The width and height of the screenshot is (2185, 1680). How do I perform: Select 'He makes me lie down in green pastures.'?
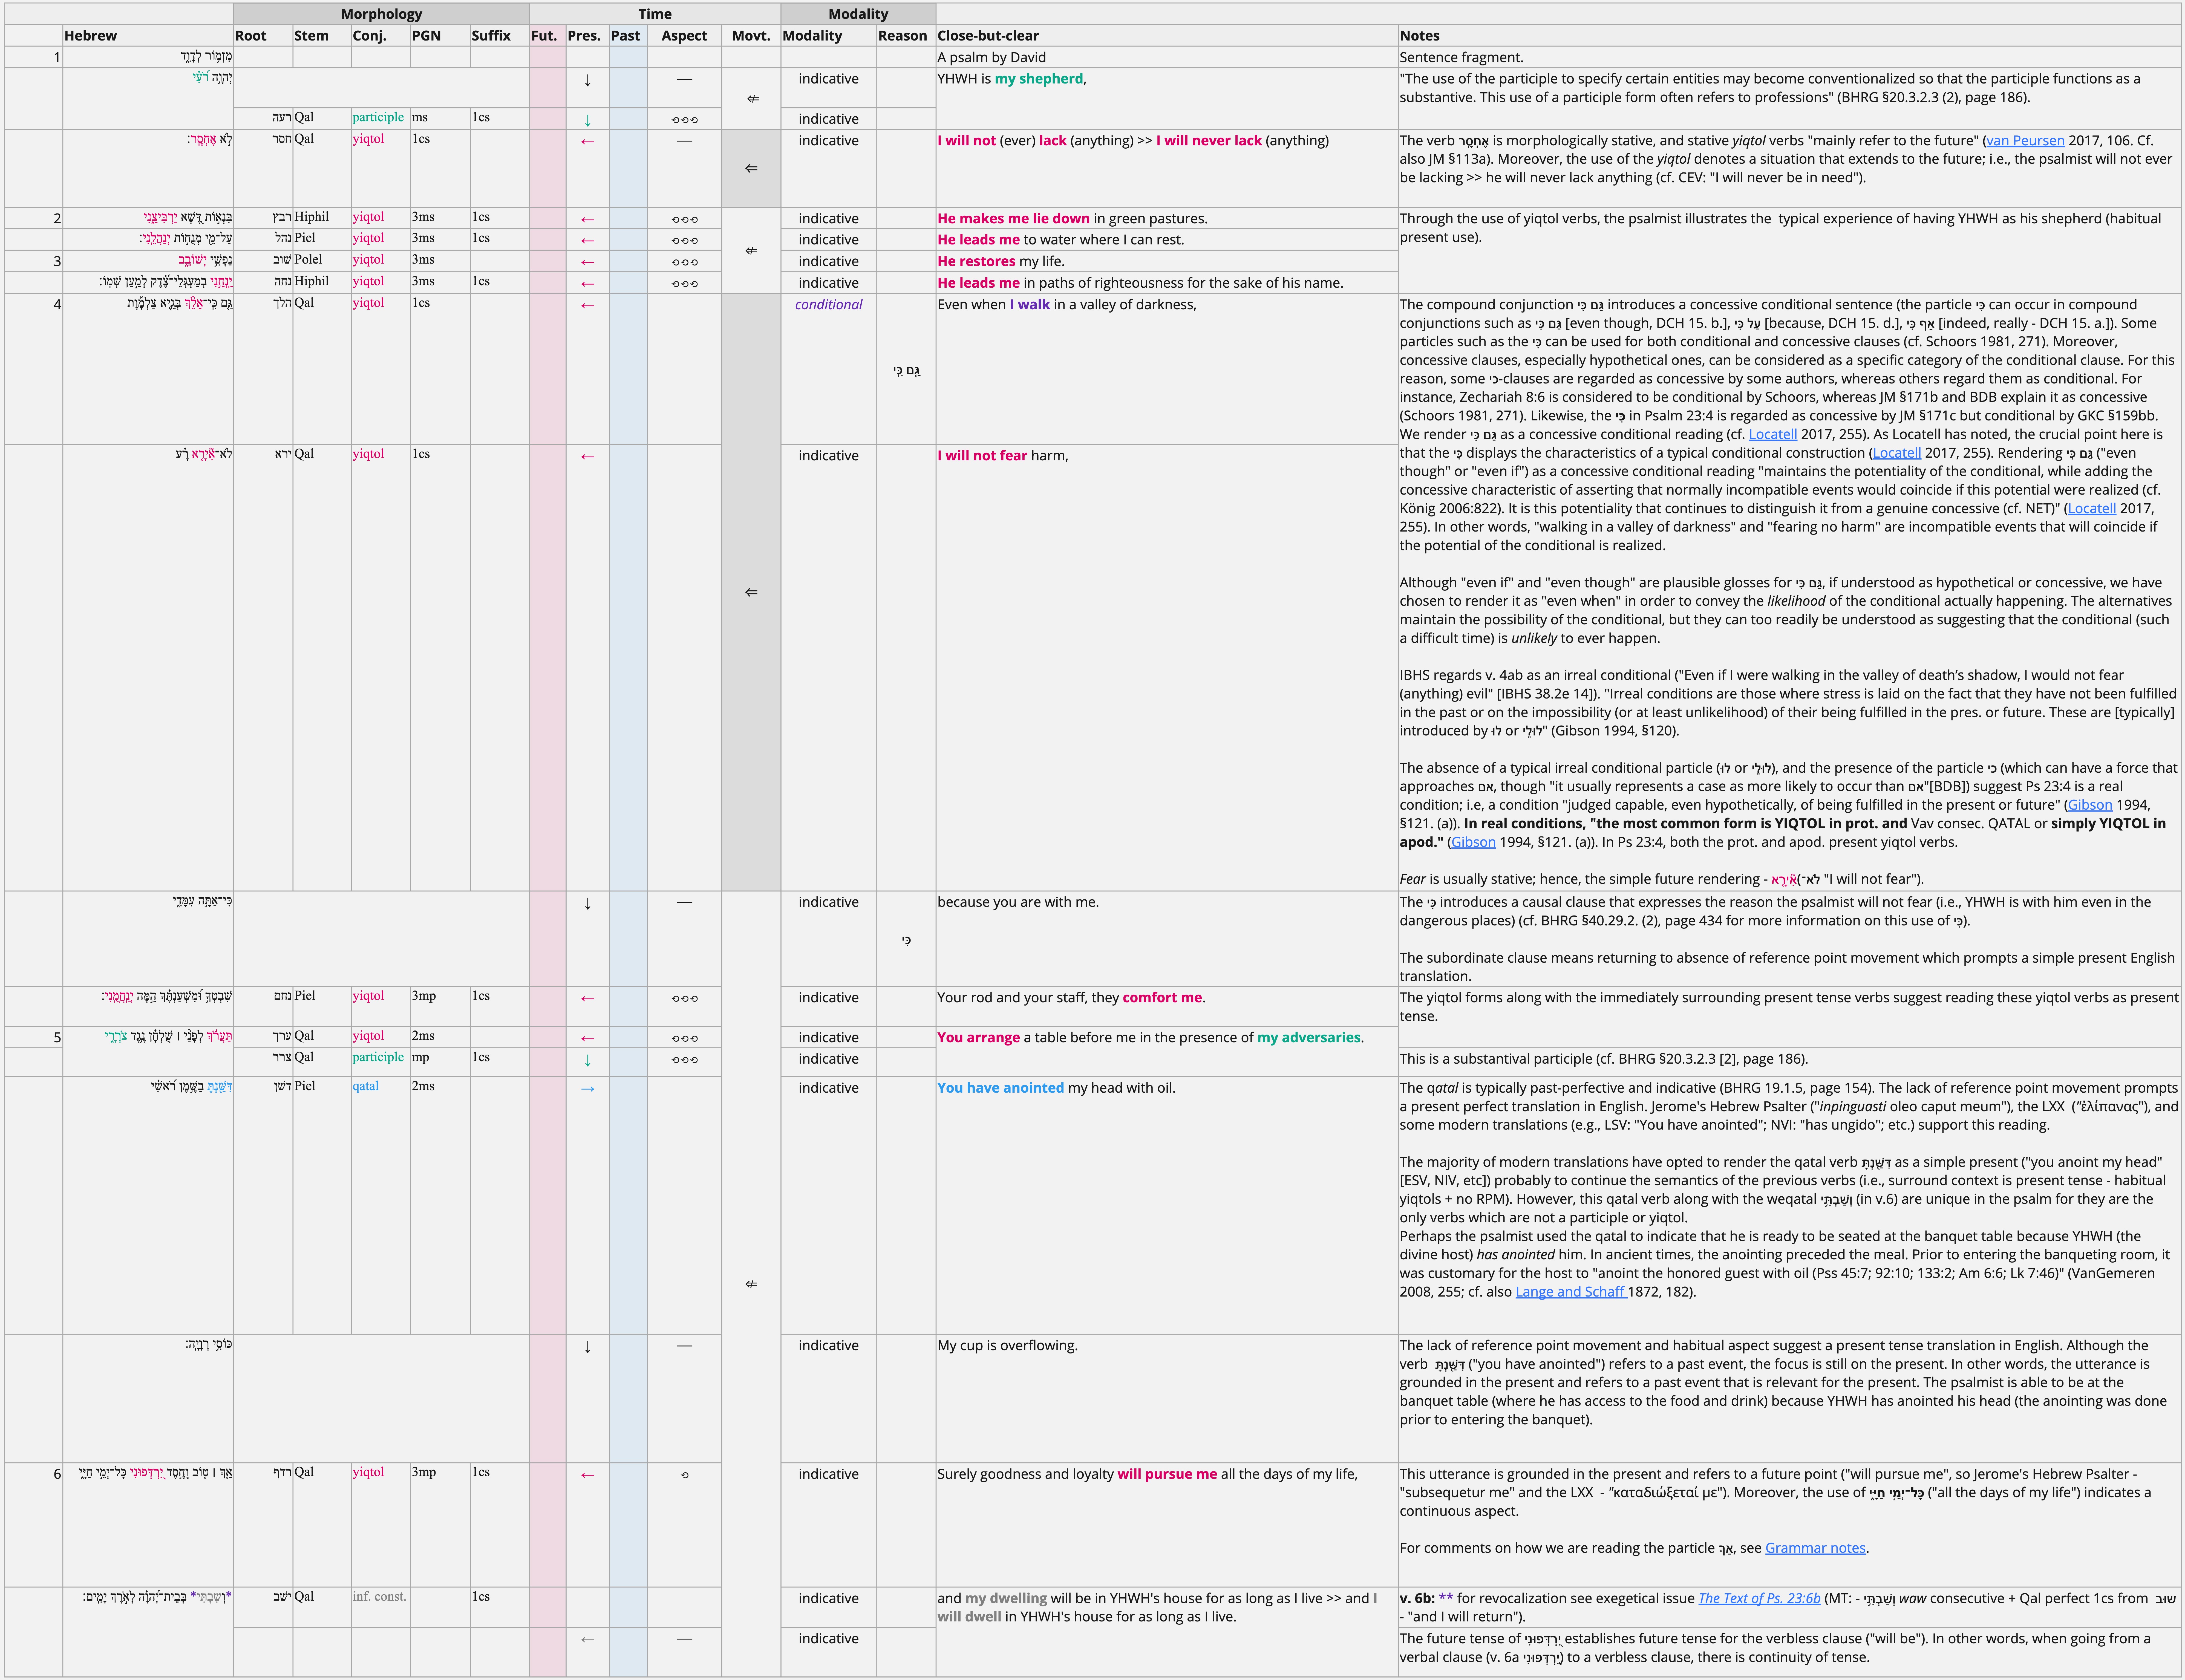click(x=1167, y=218)
